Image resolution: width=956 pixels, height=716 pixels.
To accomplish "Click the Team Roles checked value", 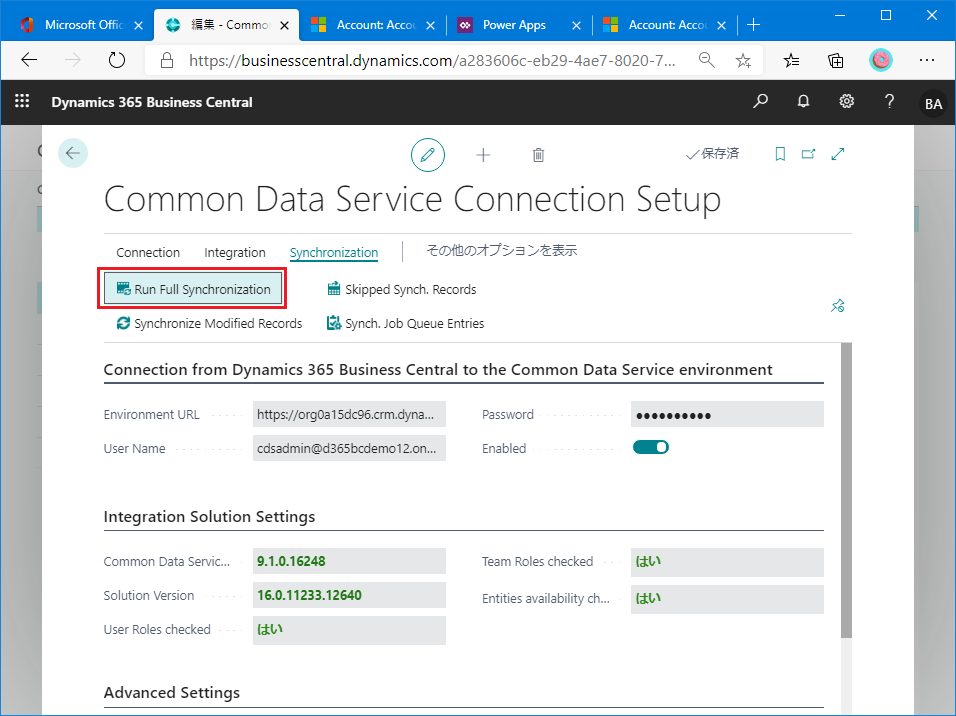I will point(727,562).
